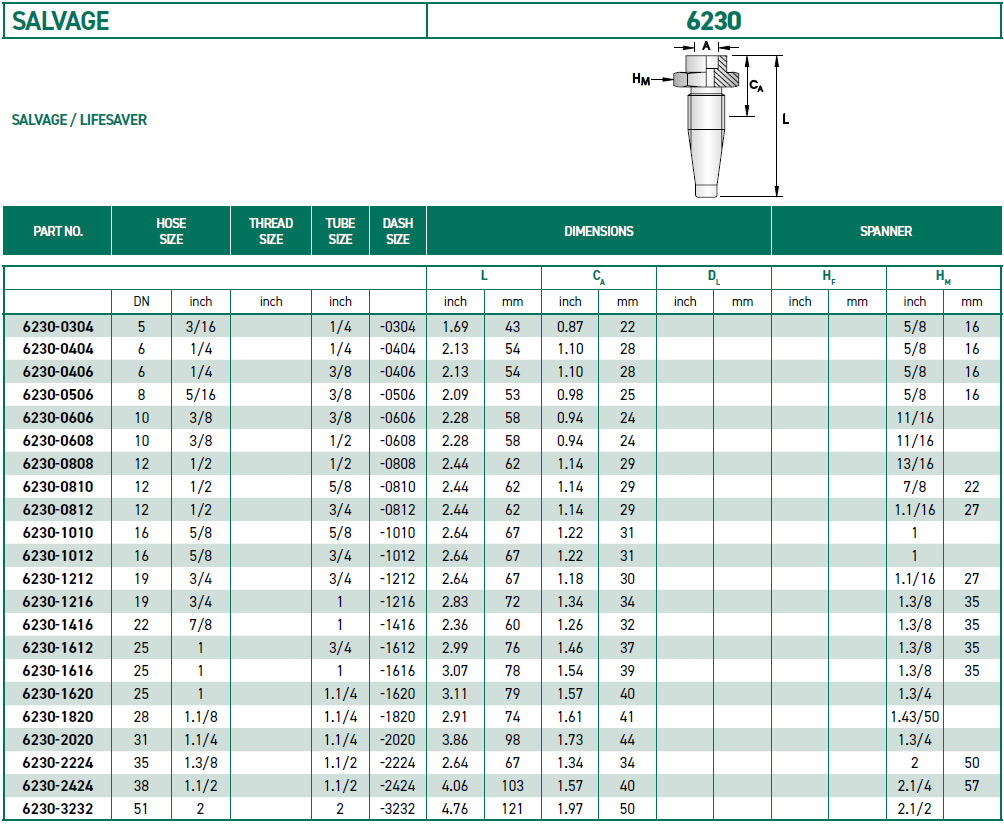Viewport: 1004px width, 825px height.
Task: Select part number 6230-0608
Action: click(x=58, y=441)
